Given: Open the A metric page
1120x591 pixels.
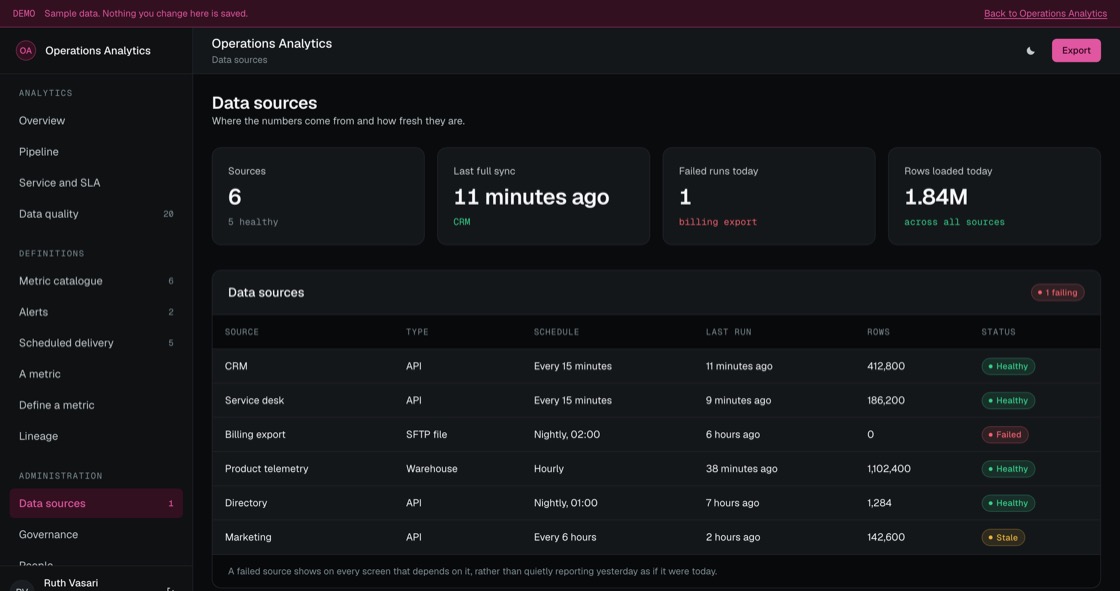Looking at the screenshot, I should click(x=96, y=374).
